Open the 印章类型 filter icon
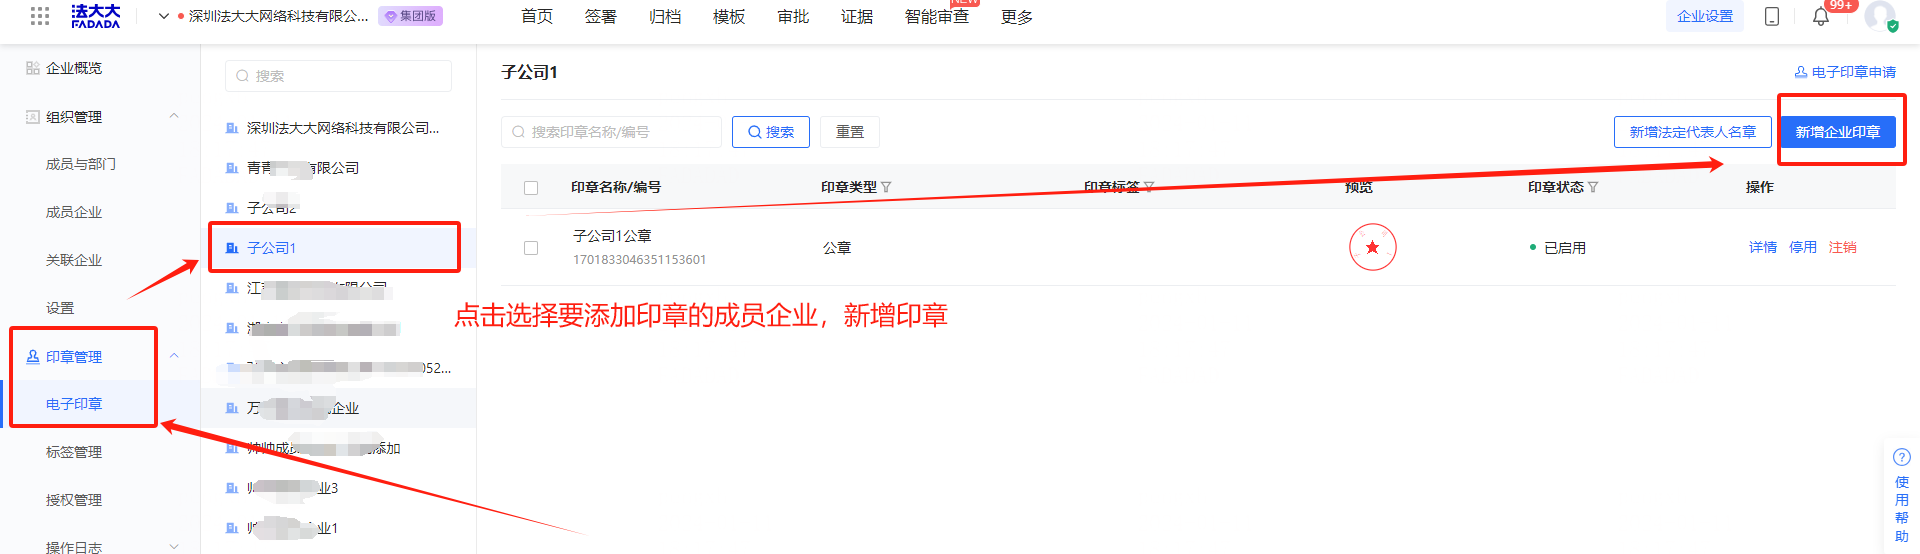 pyautogui.click(x=886, y=187)
